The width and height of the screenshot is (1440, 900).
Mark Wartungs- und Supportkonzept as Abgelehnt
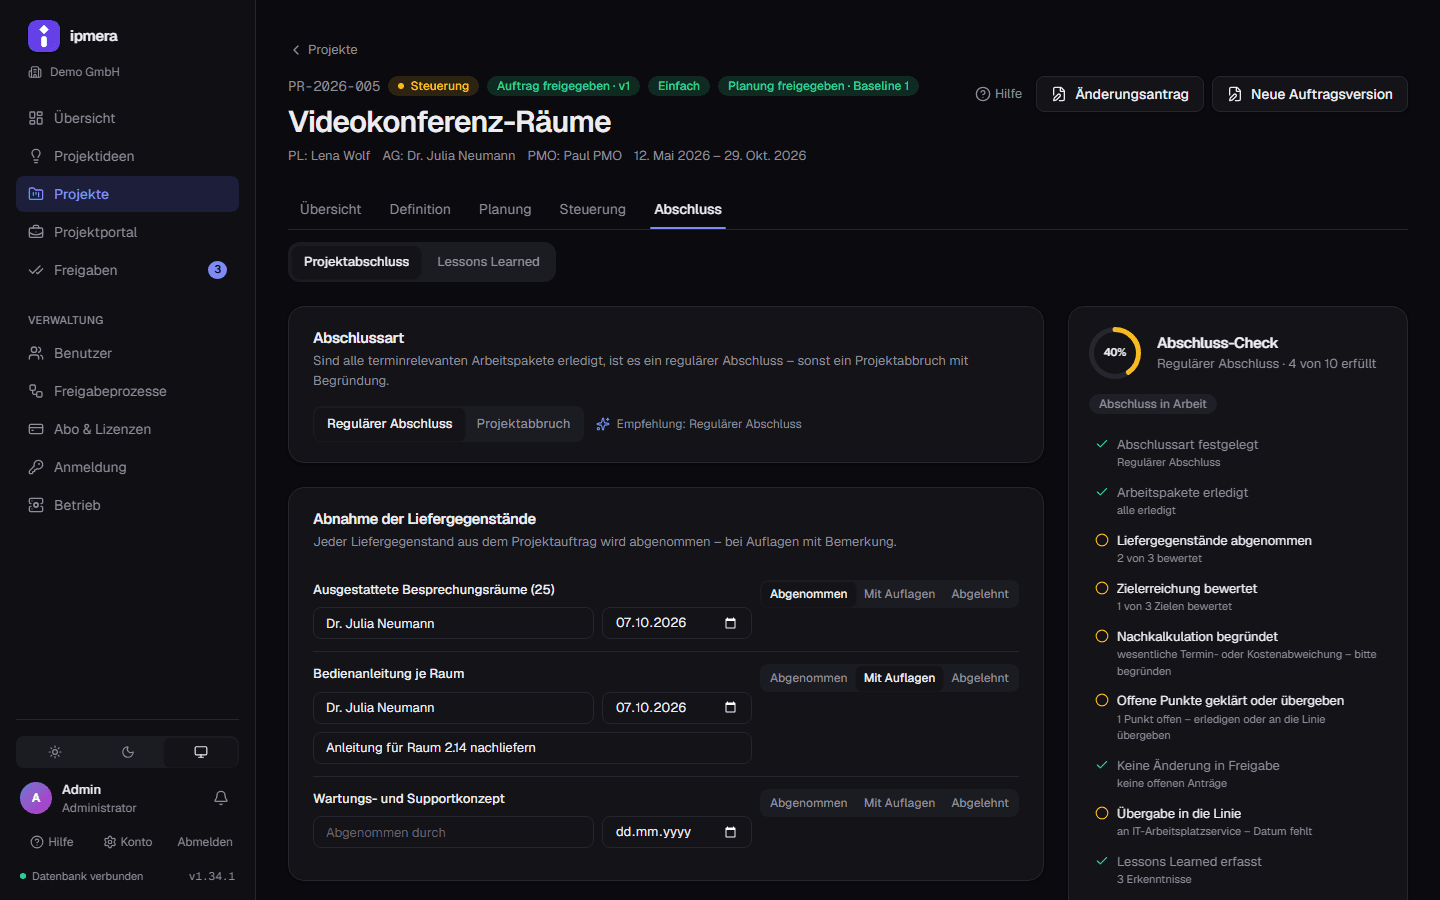point(980,803)
